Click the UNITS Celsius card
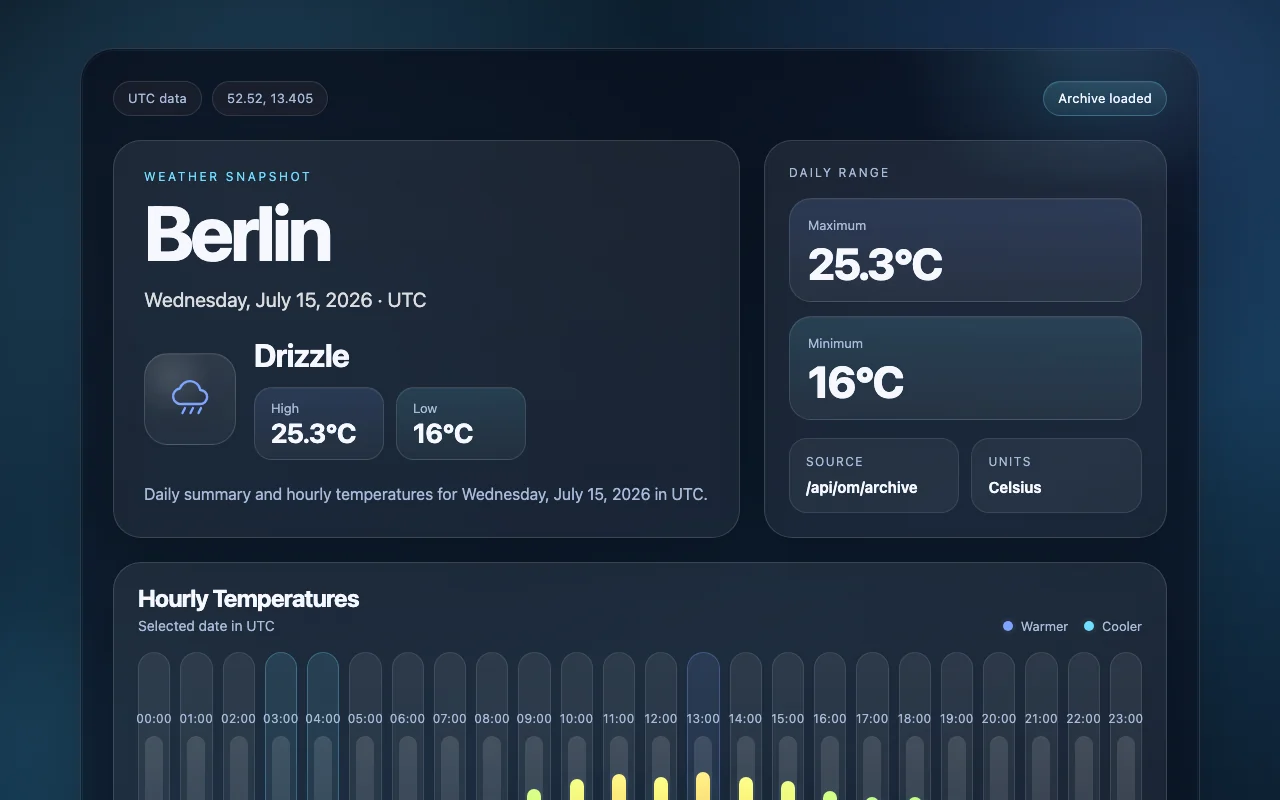The image size is (1280, 800). coord(1056,476)
